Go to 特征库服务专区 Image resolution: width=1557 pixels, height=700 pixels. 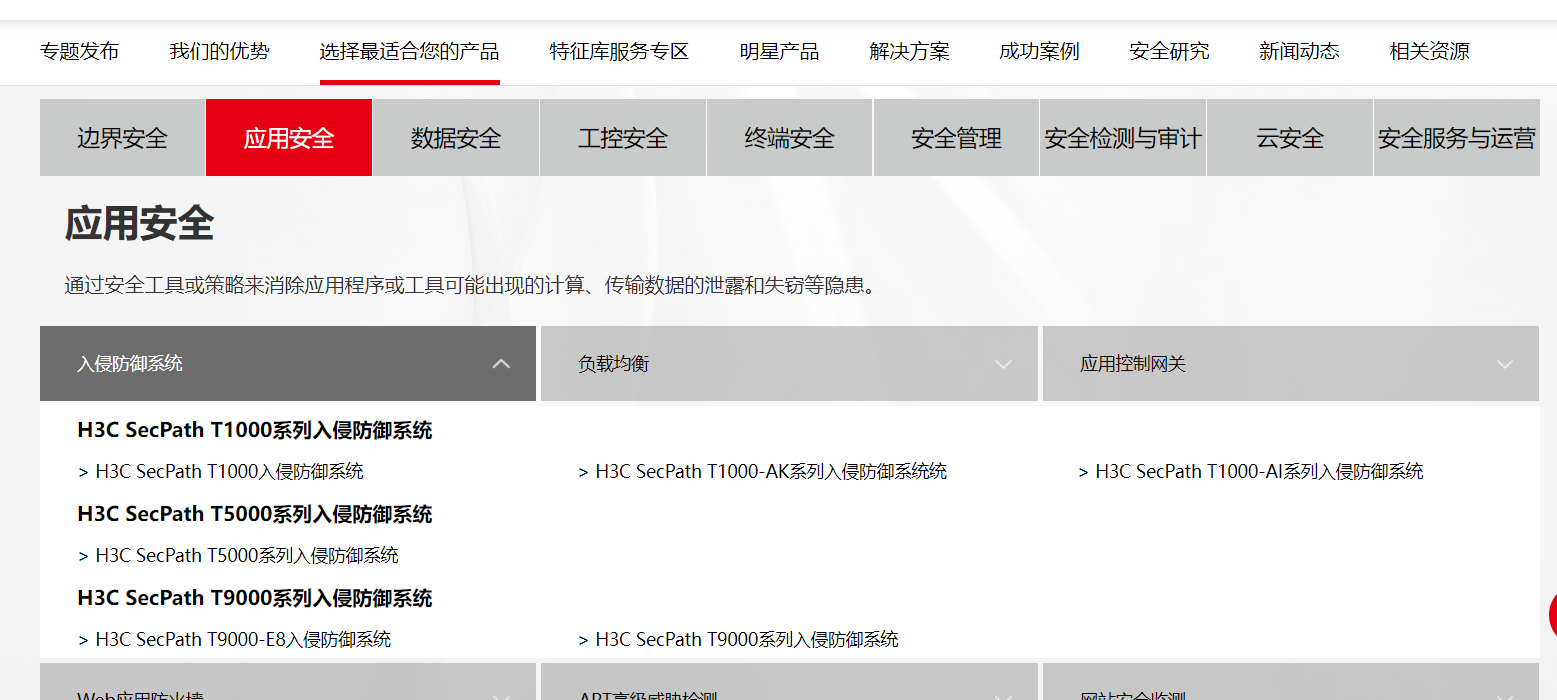point(619,51)
